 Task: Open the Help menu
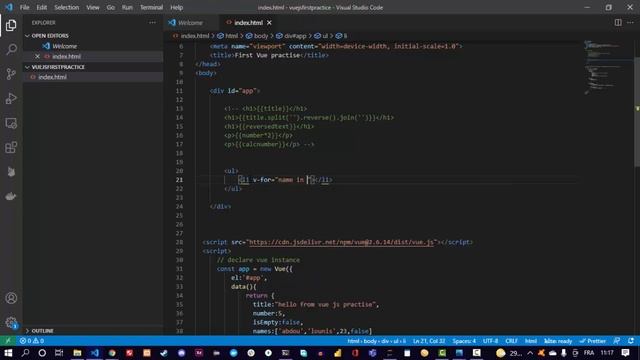pyautogui.click(x=176, y=7)
